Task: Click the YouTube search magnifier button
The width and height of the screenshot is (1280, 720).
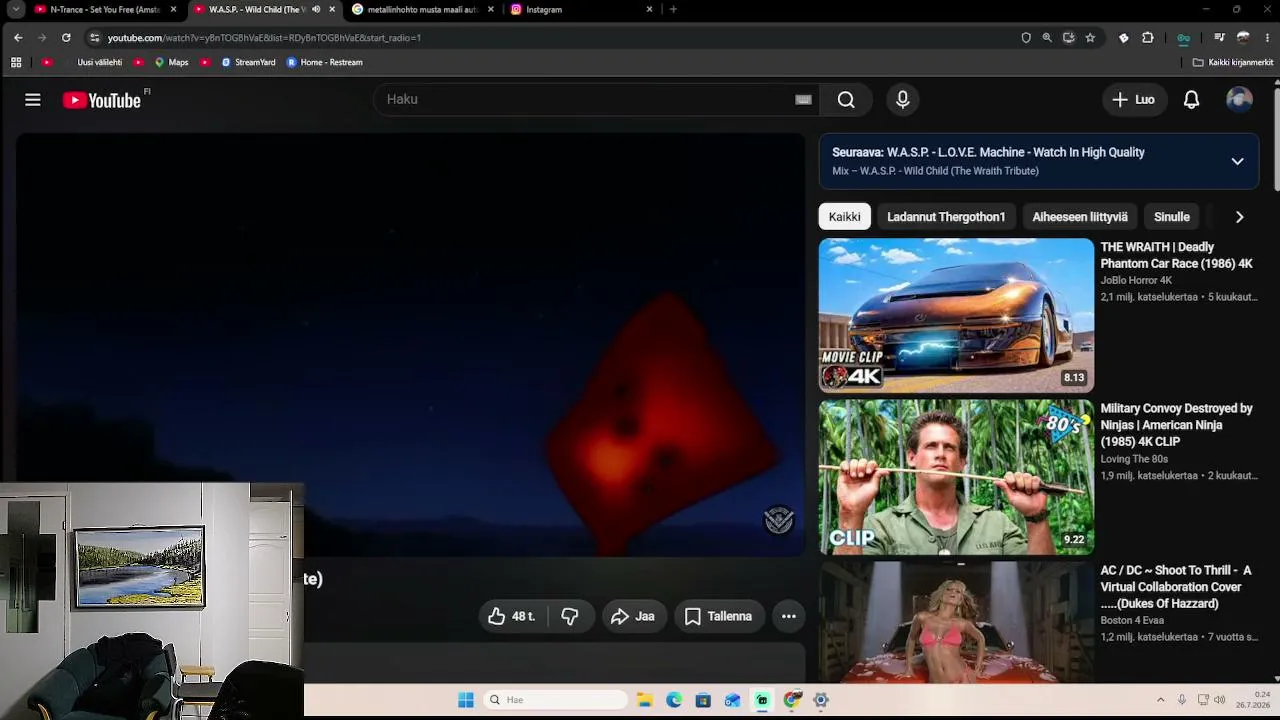Action: (846, 100)
